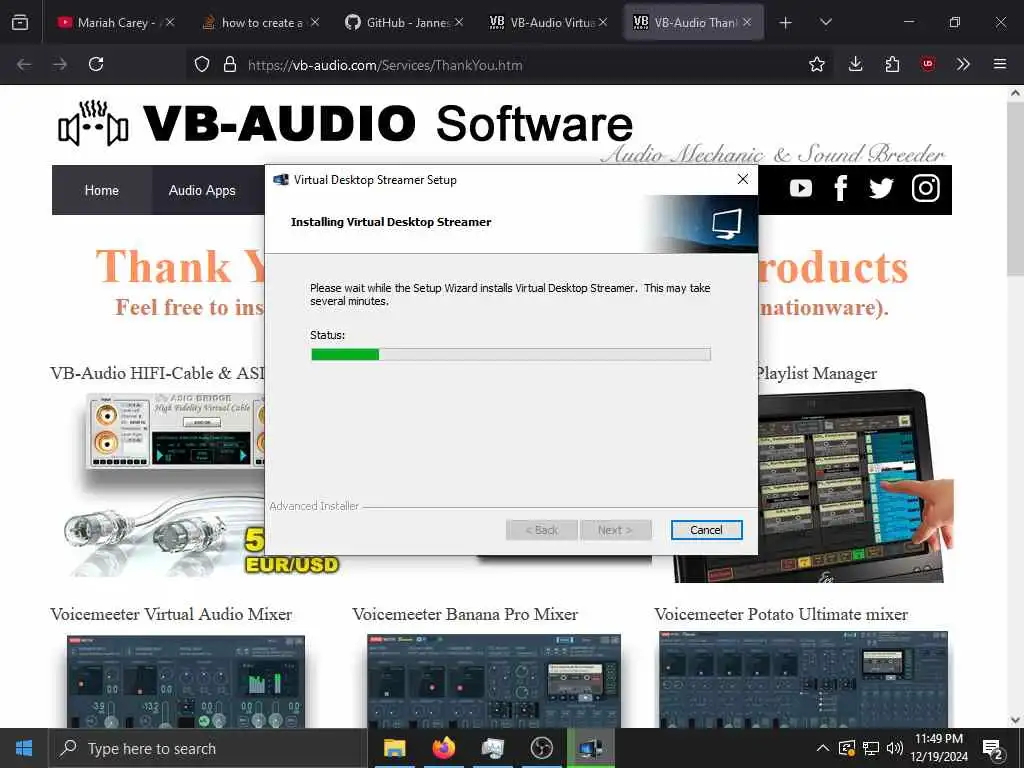
Task: Click the Voicemeeter Banana Pro Mixer heading
Action: pos(465,615)
